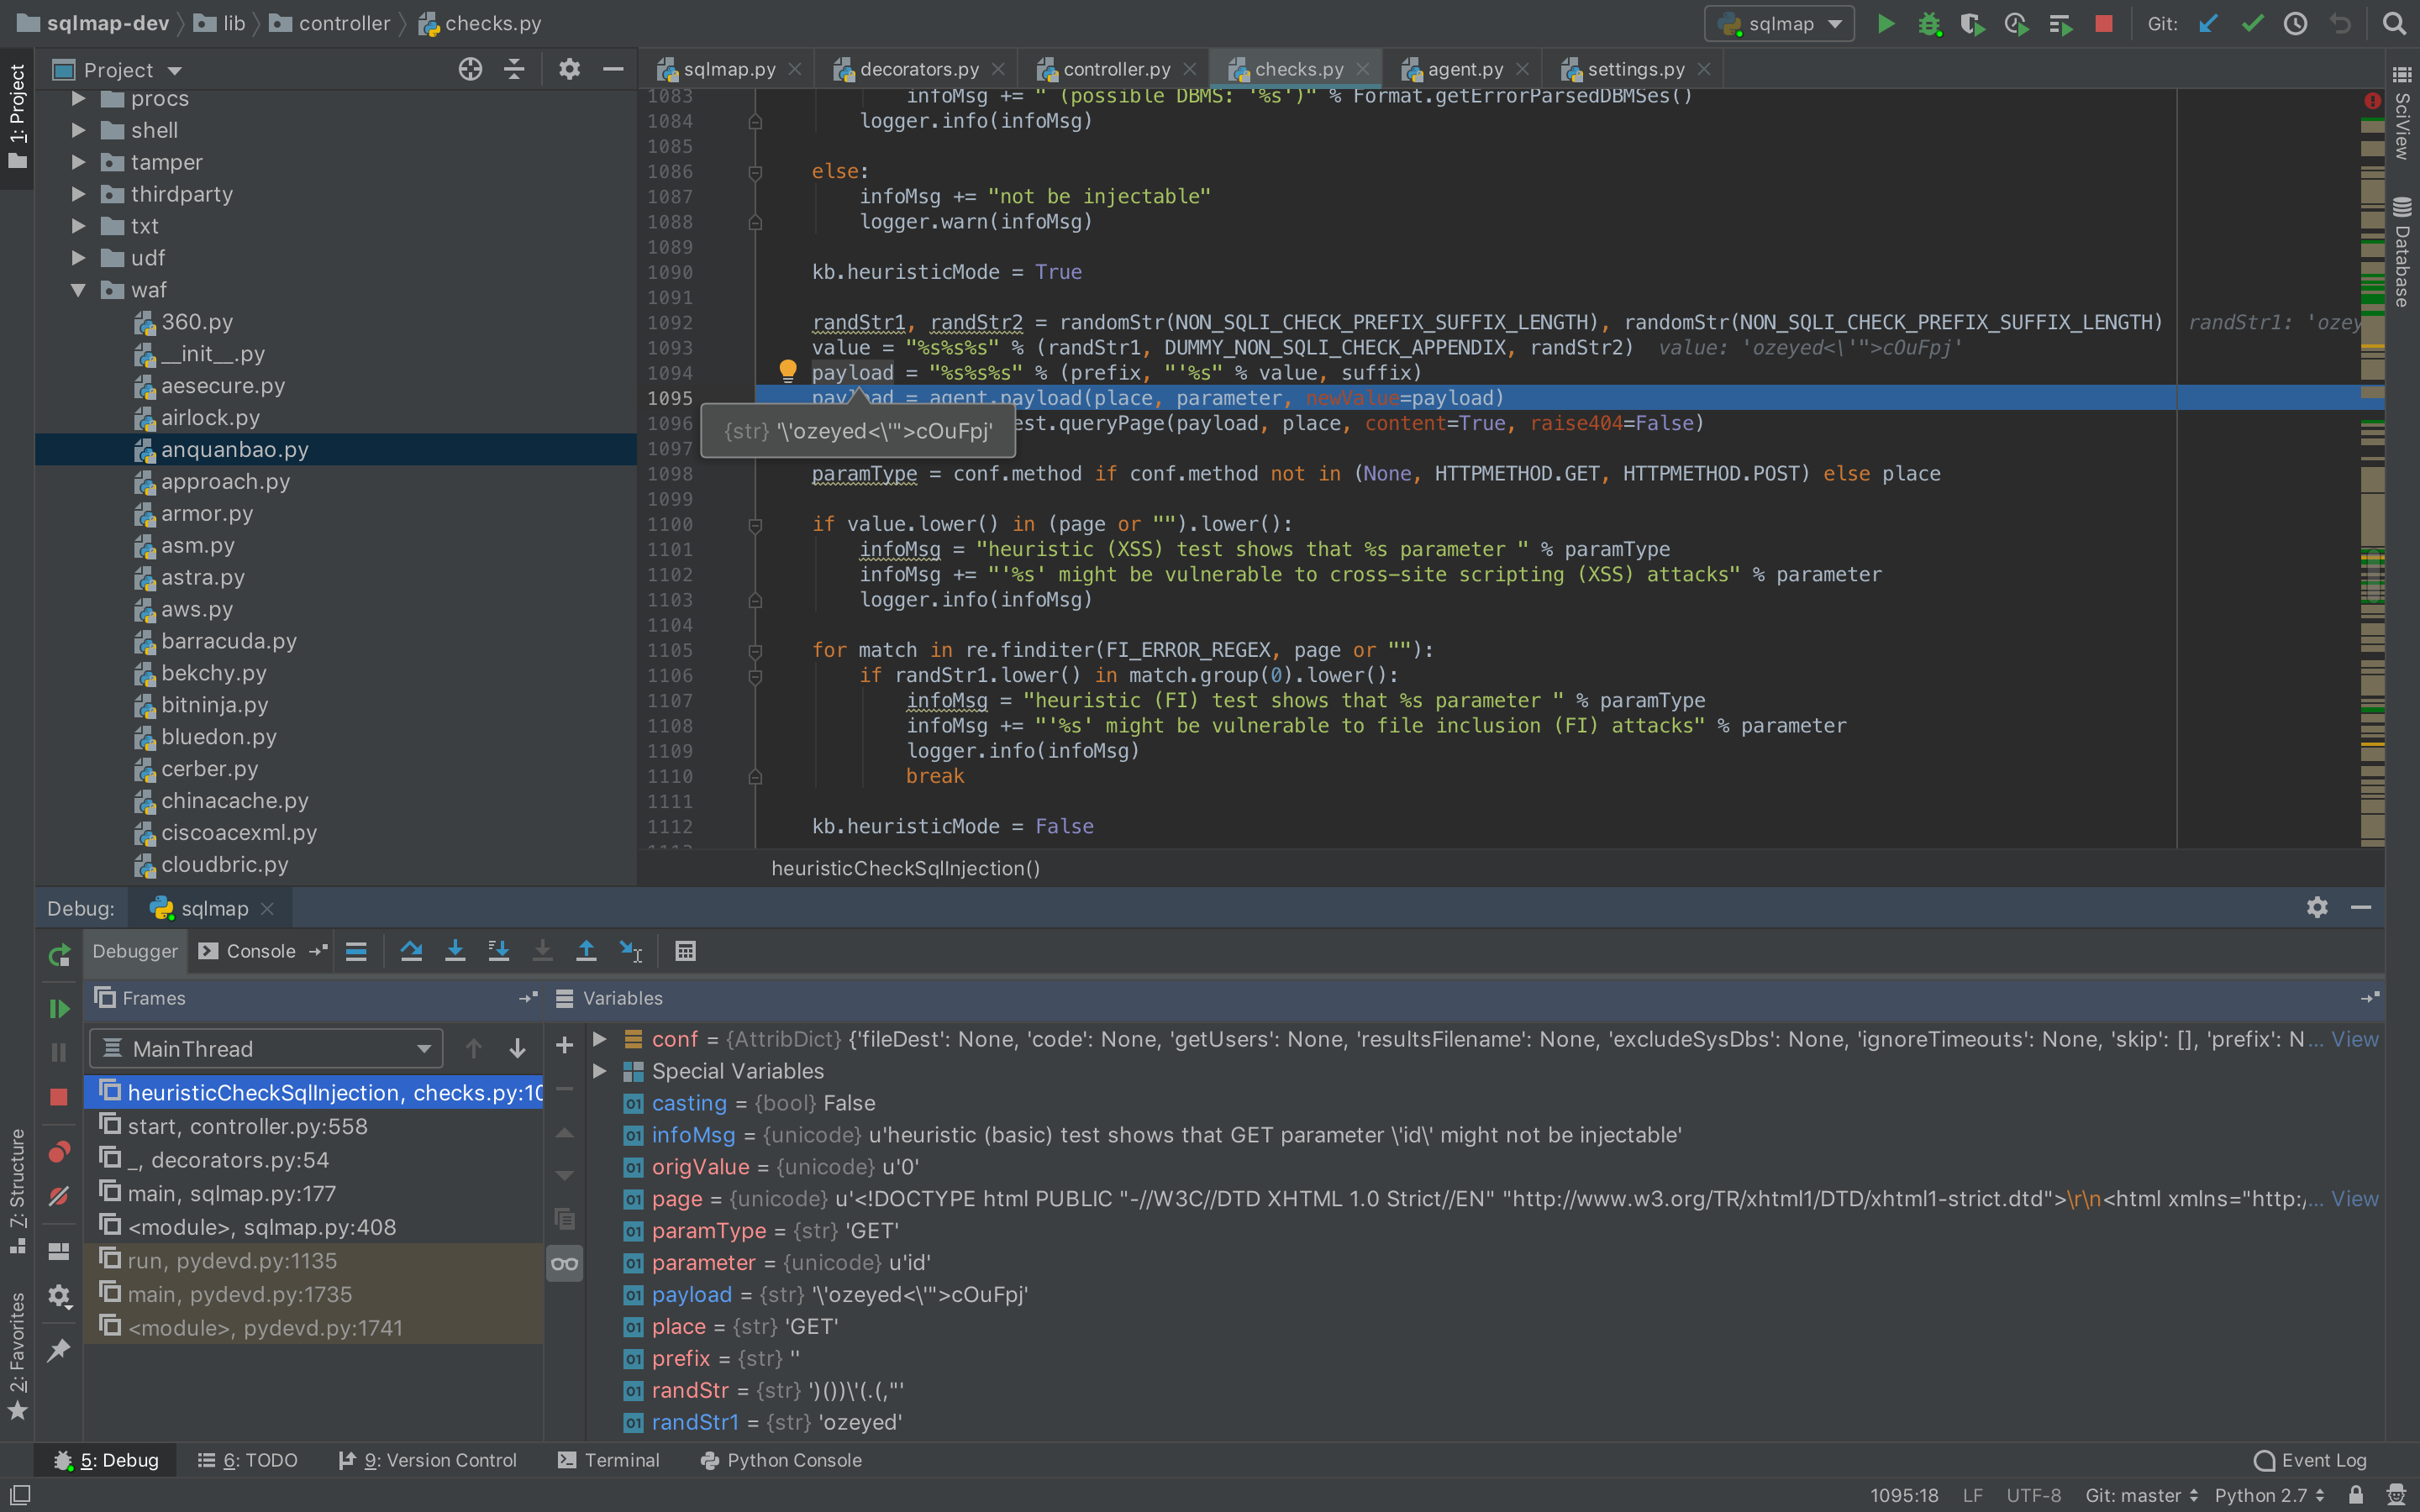Click red Stop button in debug sidebar
The width and height of the screenshot is (2420, 1512).
[x=59, y=1097]
